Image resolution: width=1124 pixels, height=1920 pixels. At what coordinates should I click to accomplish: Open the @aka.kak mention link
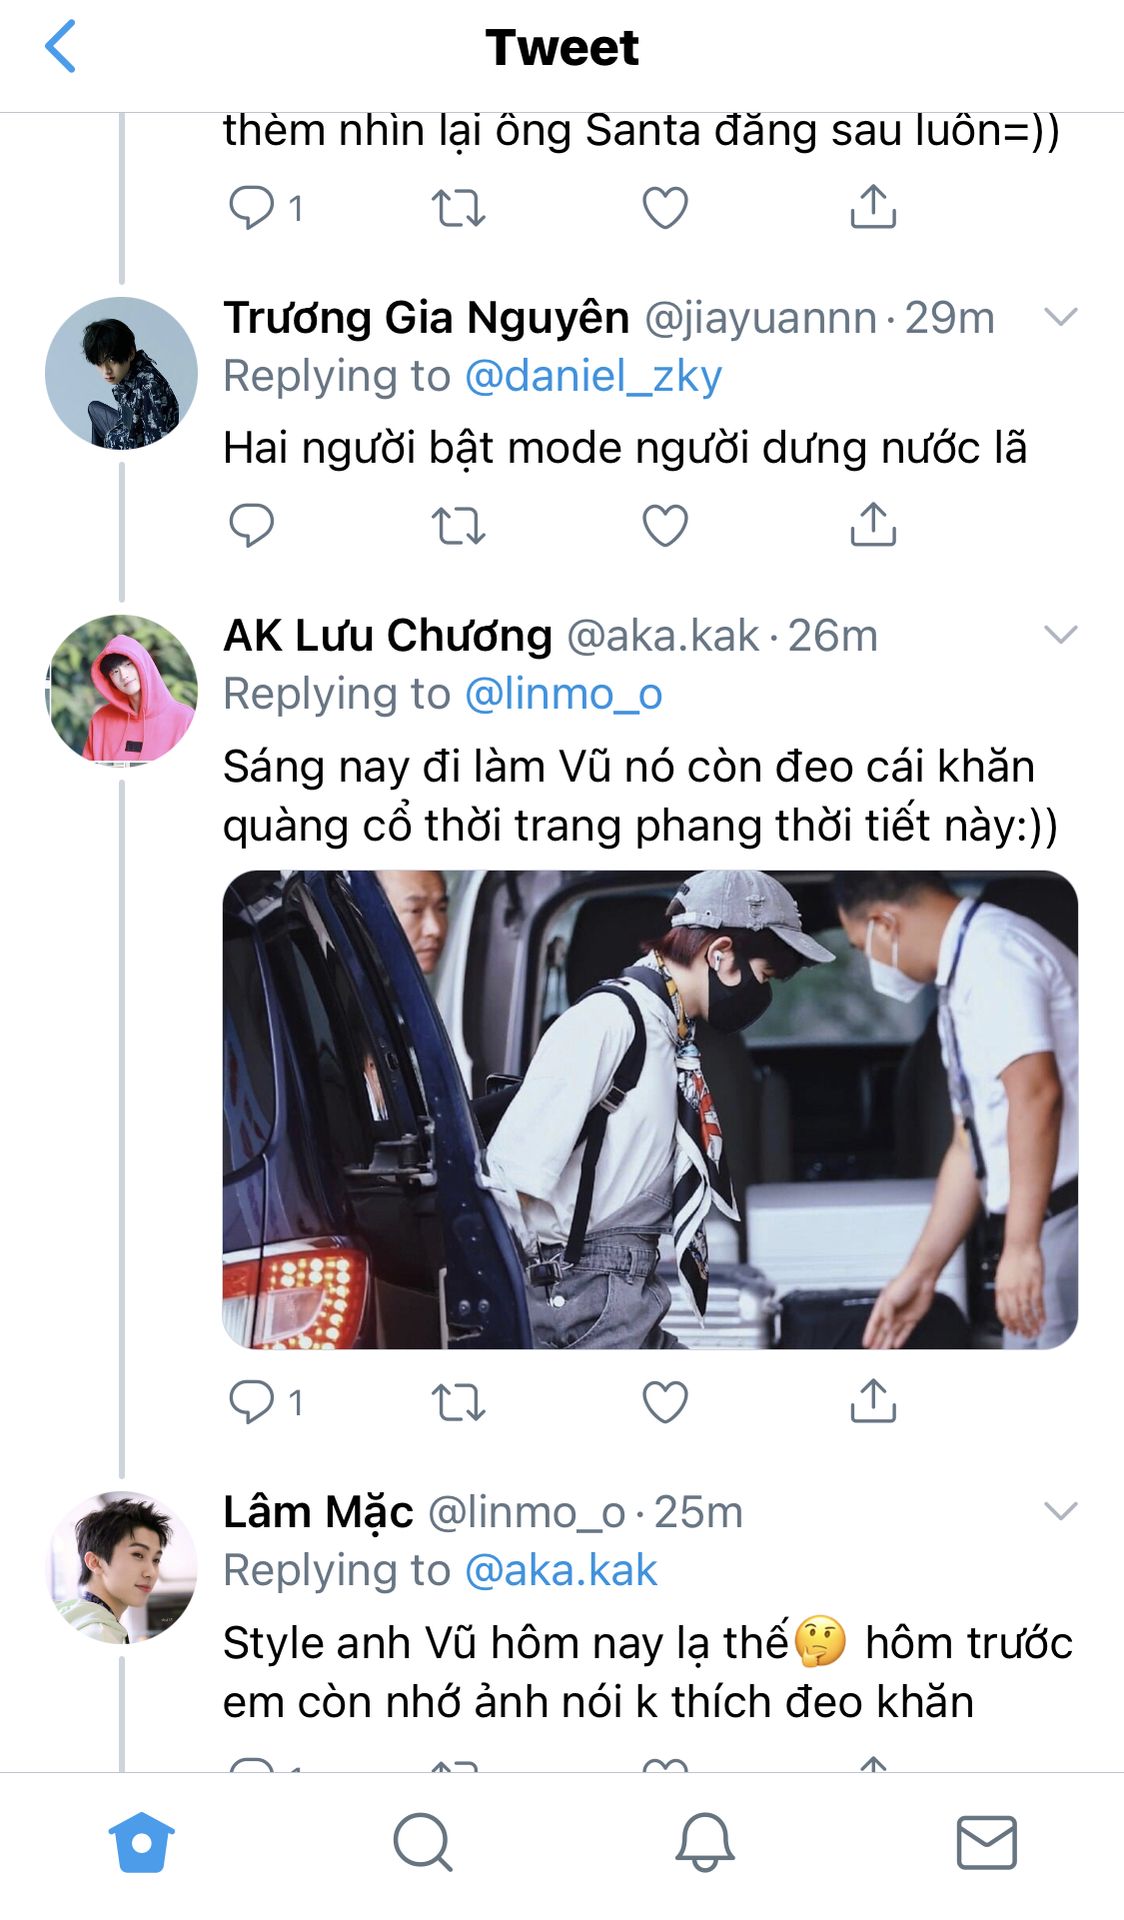coord(561,1571)
